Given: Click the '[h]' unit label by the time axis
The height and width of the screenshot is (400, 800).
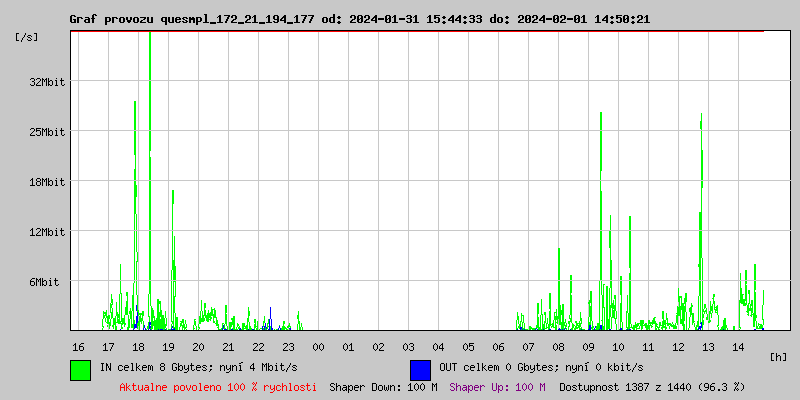Looking at the screenshot, I should [x=779, y=356].
